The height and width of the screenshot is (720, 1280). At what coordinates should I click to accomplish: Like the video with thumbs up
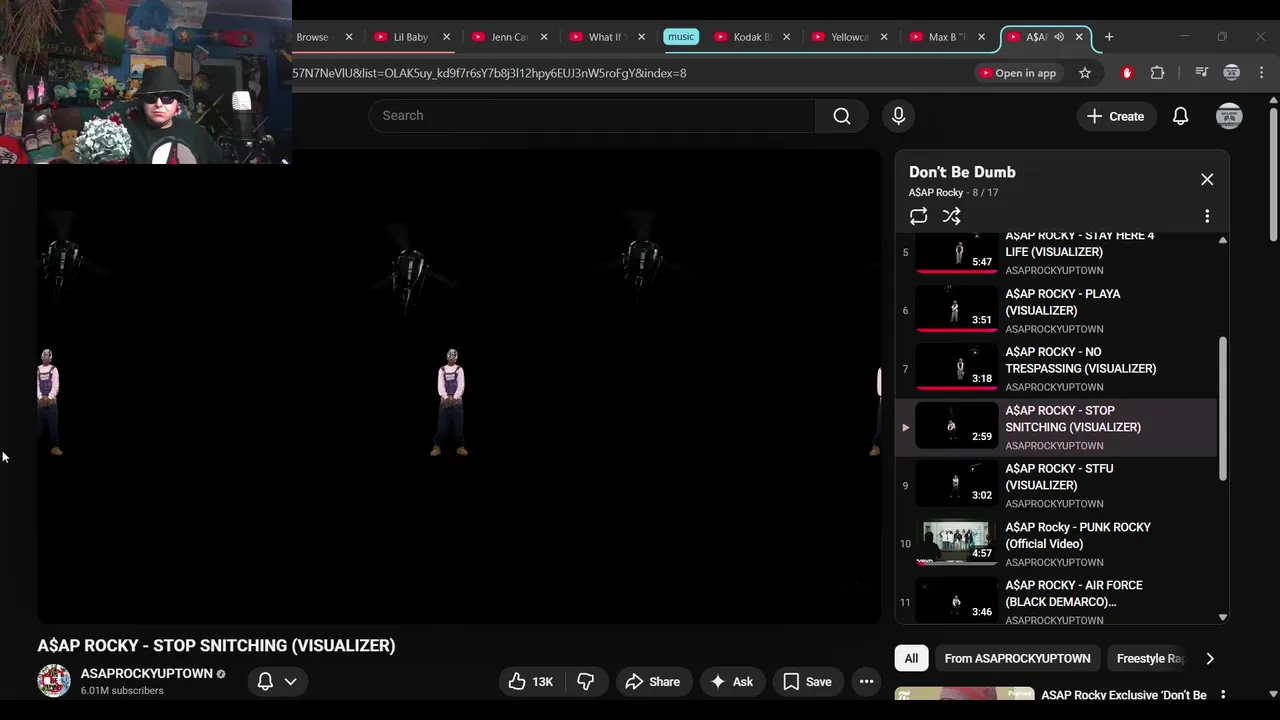coord(531,682)
